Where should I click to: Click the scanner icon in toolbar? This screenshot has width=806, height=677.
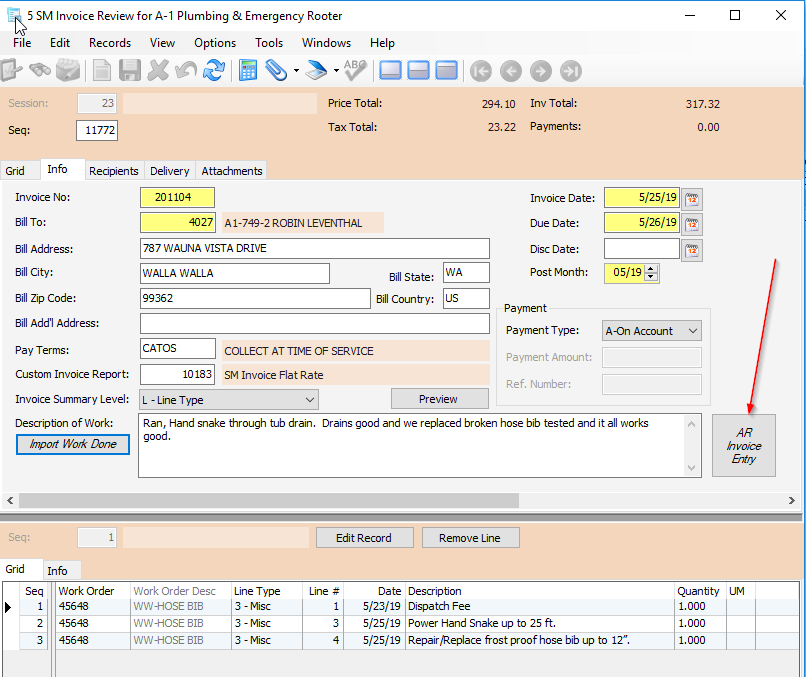[x=316, y=70]
